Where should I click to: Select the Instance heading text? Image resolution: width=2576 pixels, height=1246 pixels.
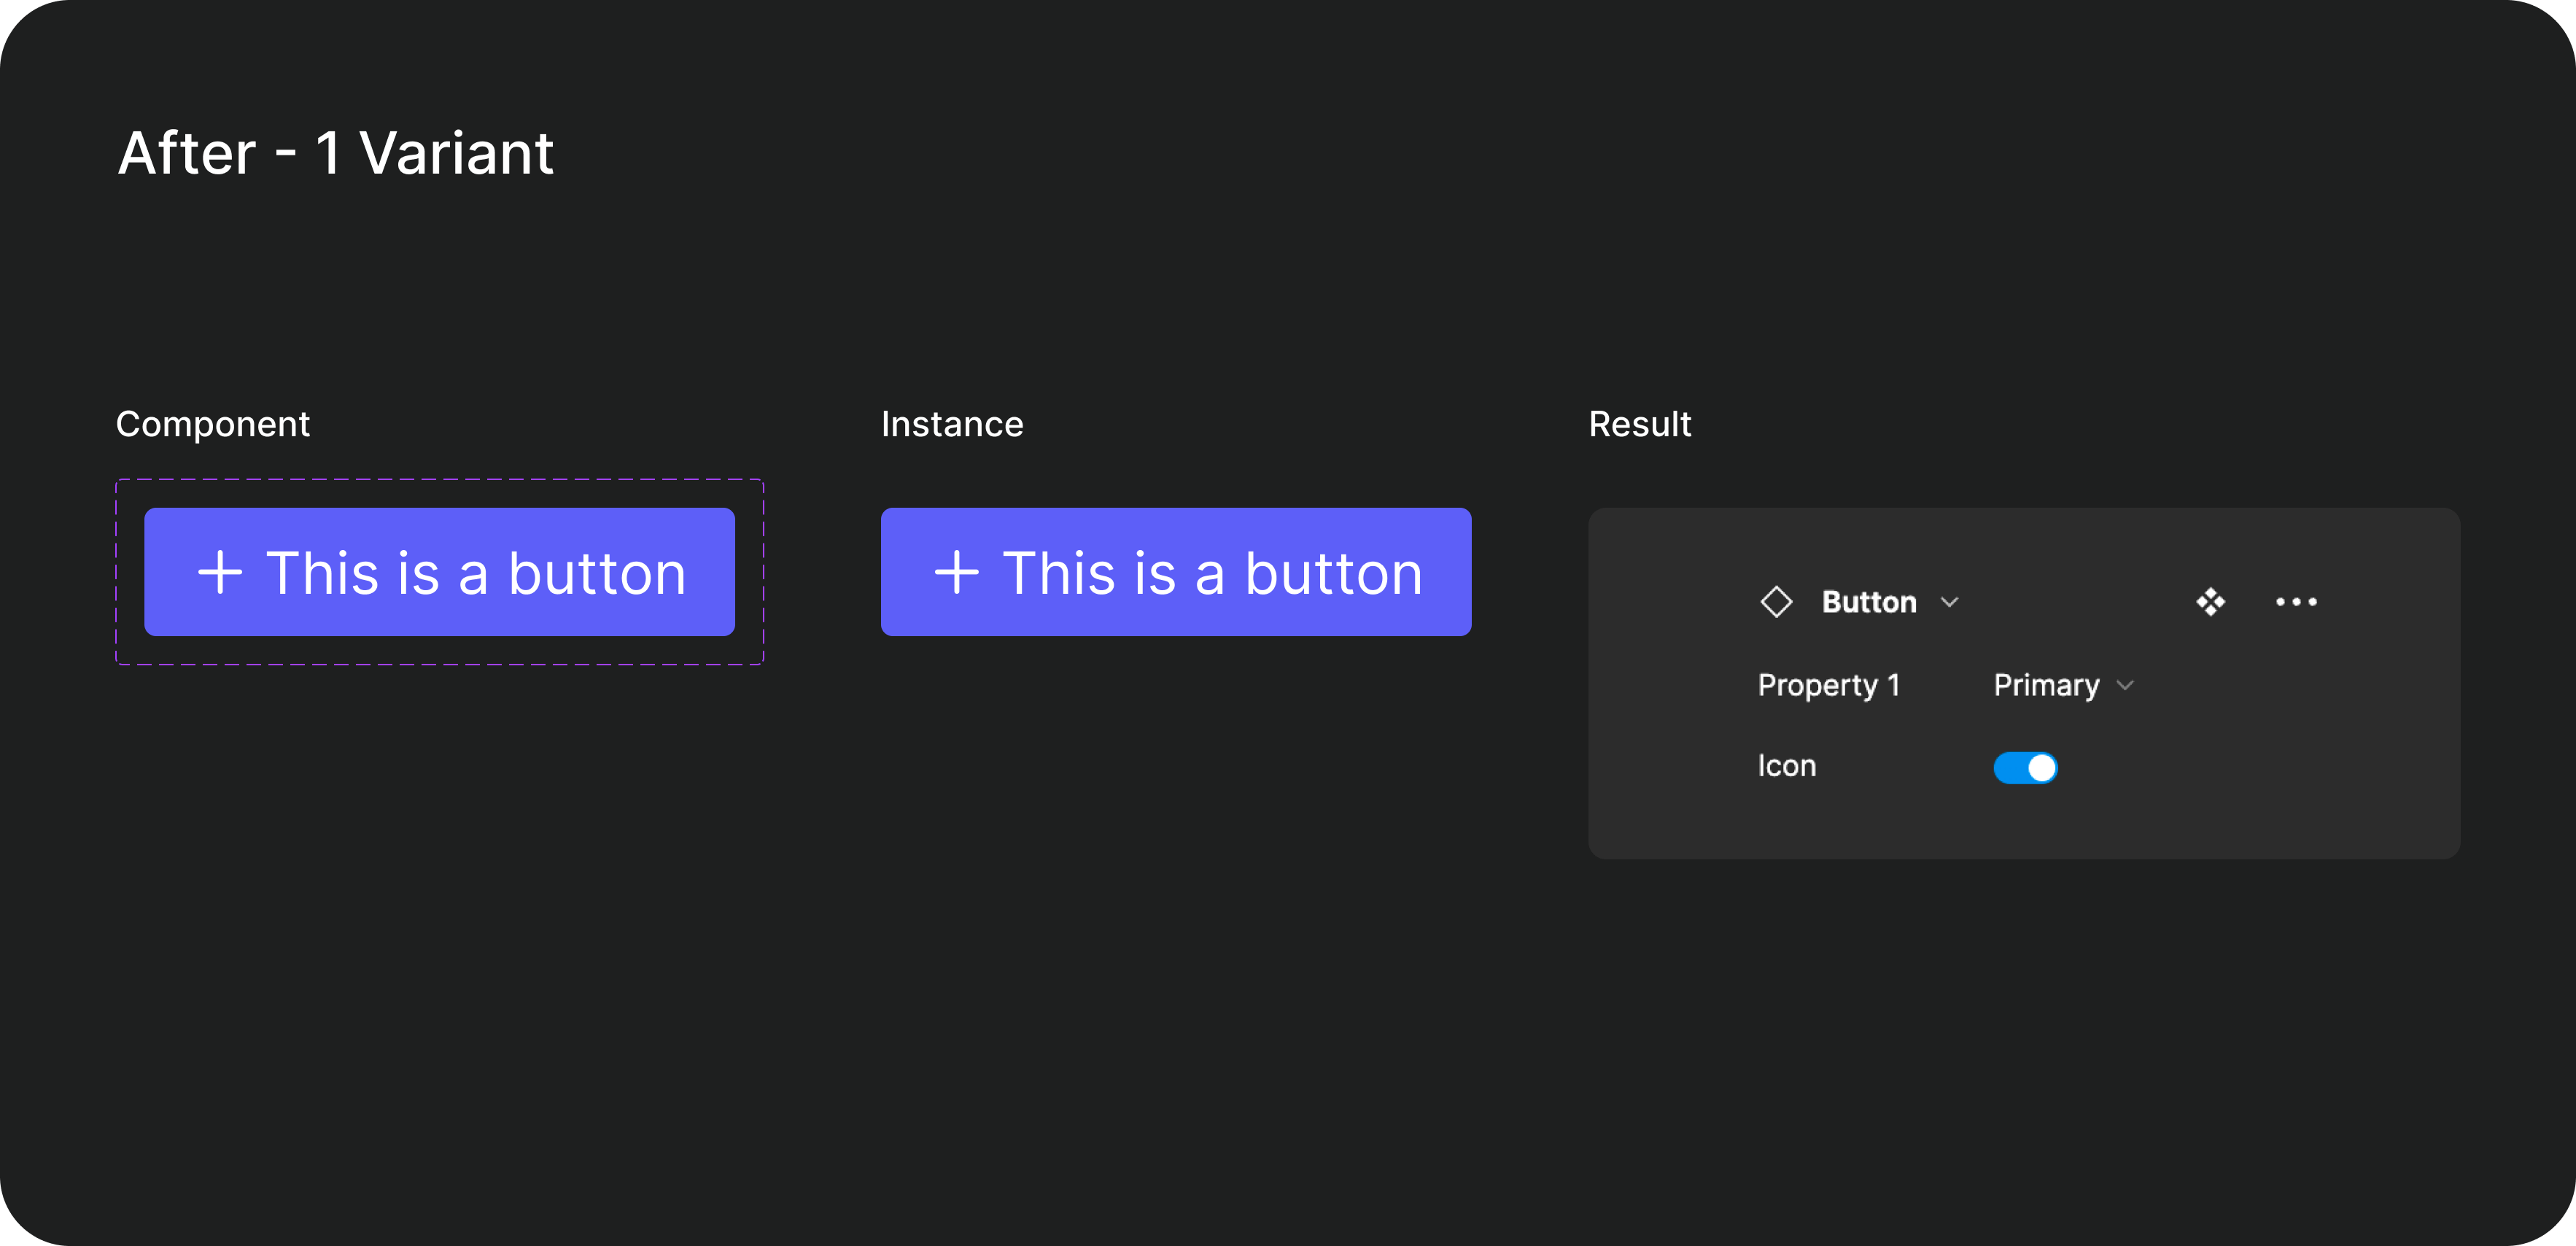click(952, 424)
